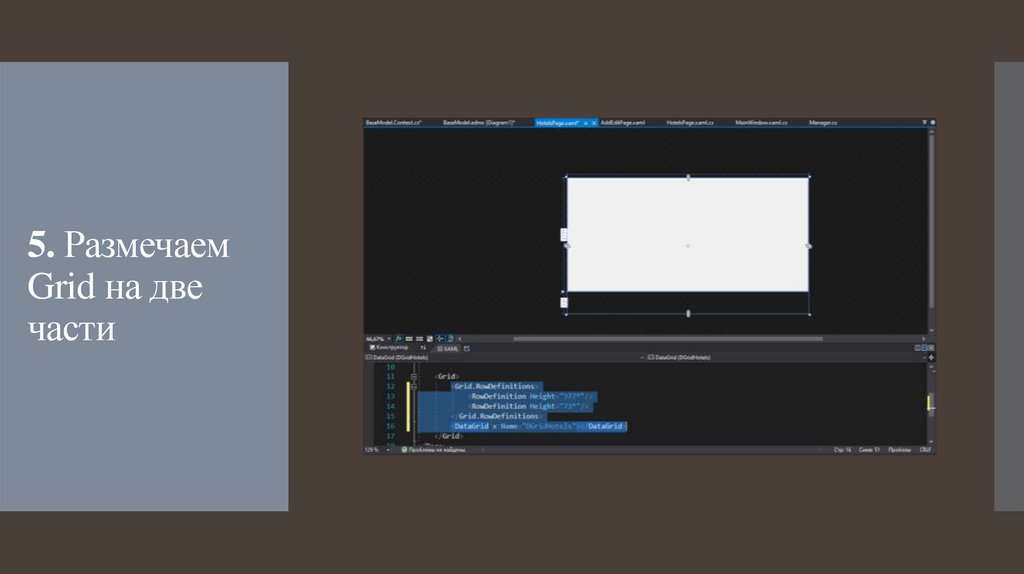Viewport: 1024px width, 574px height.
Task: Swap the designer and XAML panes
Action: pyautogui.click(x=421, y=348)
